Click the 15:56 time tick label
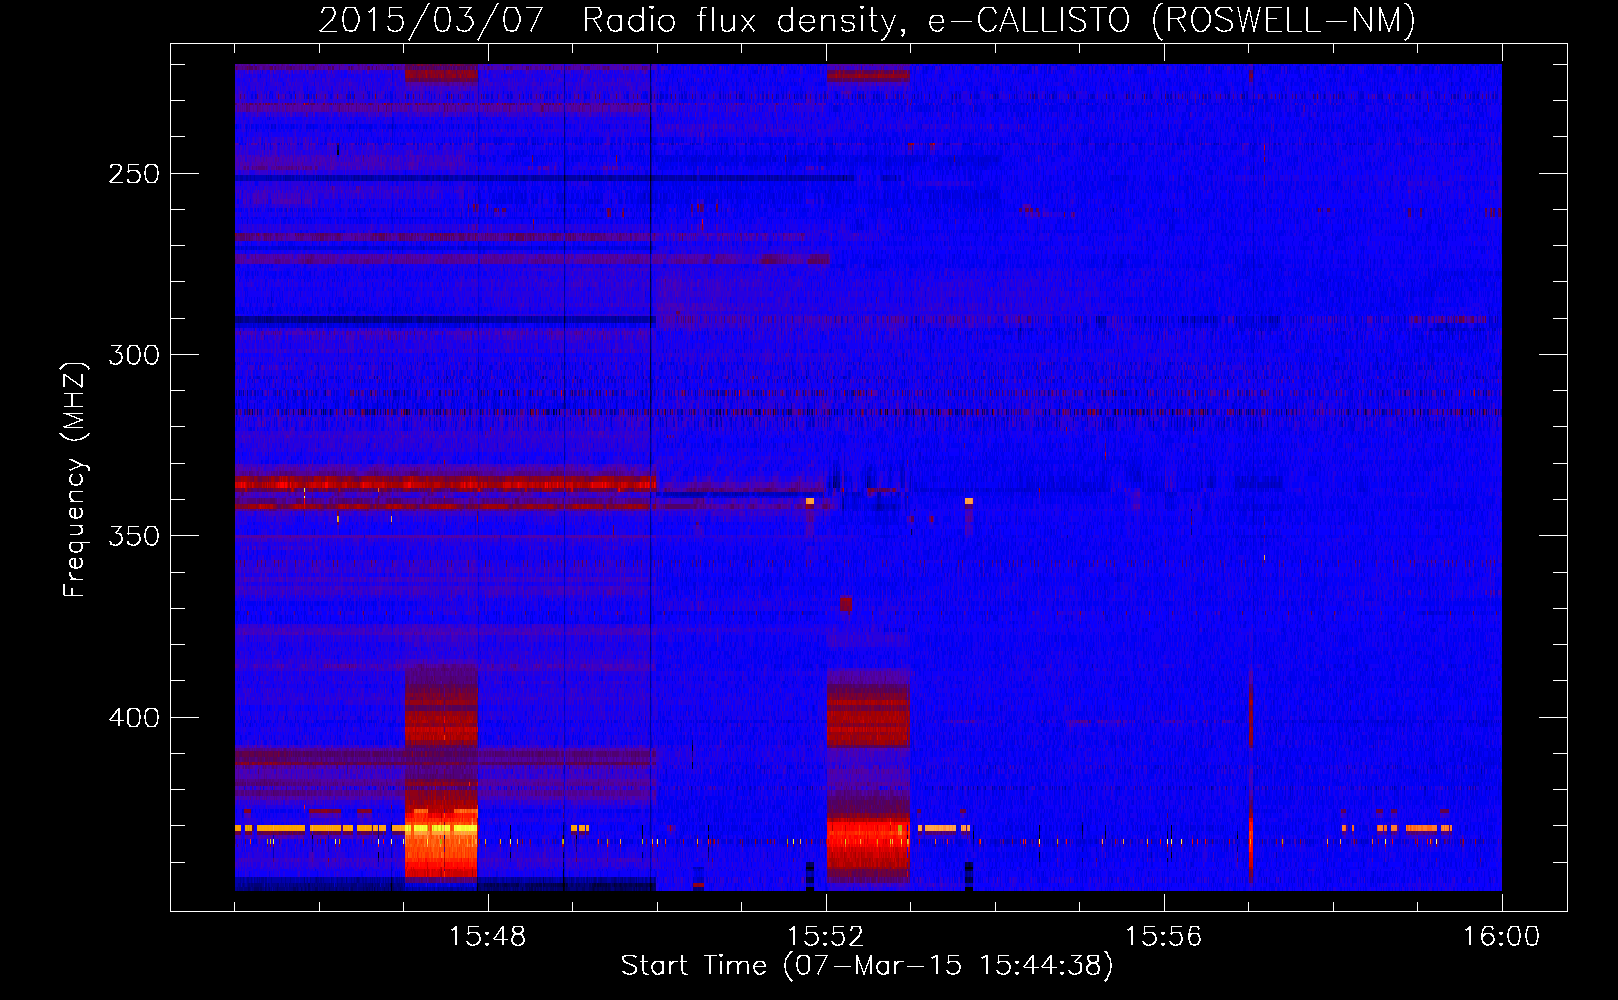Viewport: 1618px width, 1000px height. (x=1163, y=937)
